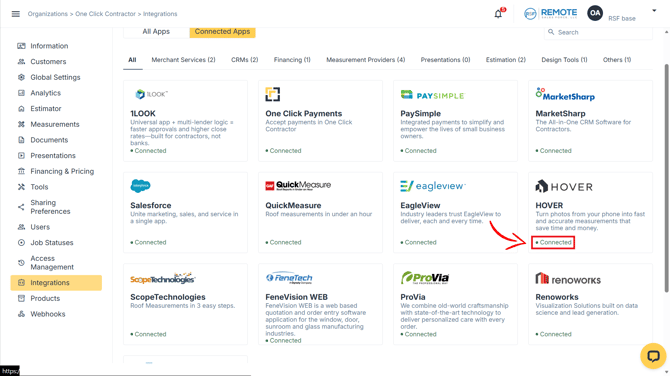Select the All category filter tab
670x376 pixels.
[132, 60]
